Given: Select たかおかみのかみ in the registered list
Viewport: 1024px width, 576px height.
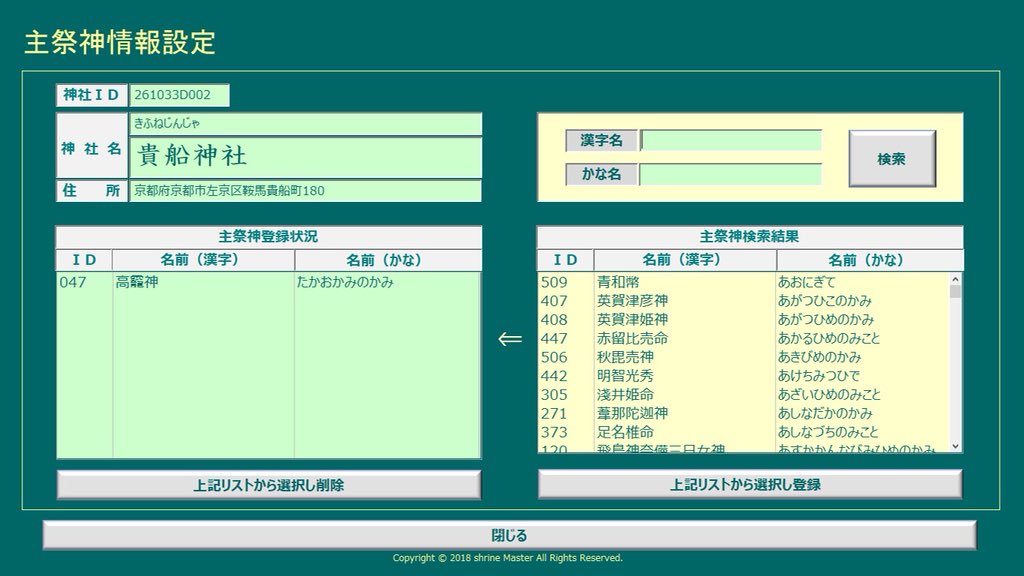Looking at the screenshot, I should [345, 282].
